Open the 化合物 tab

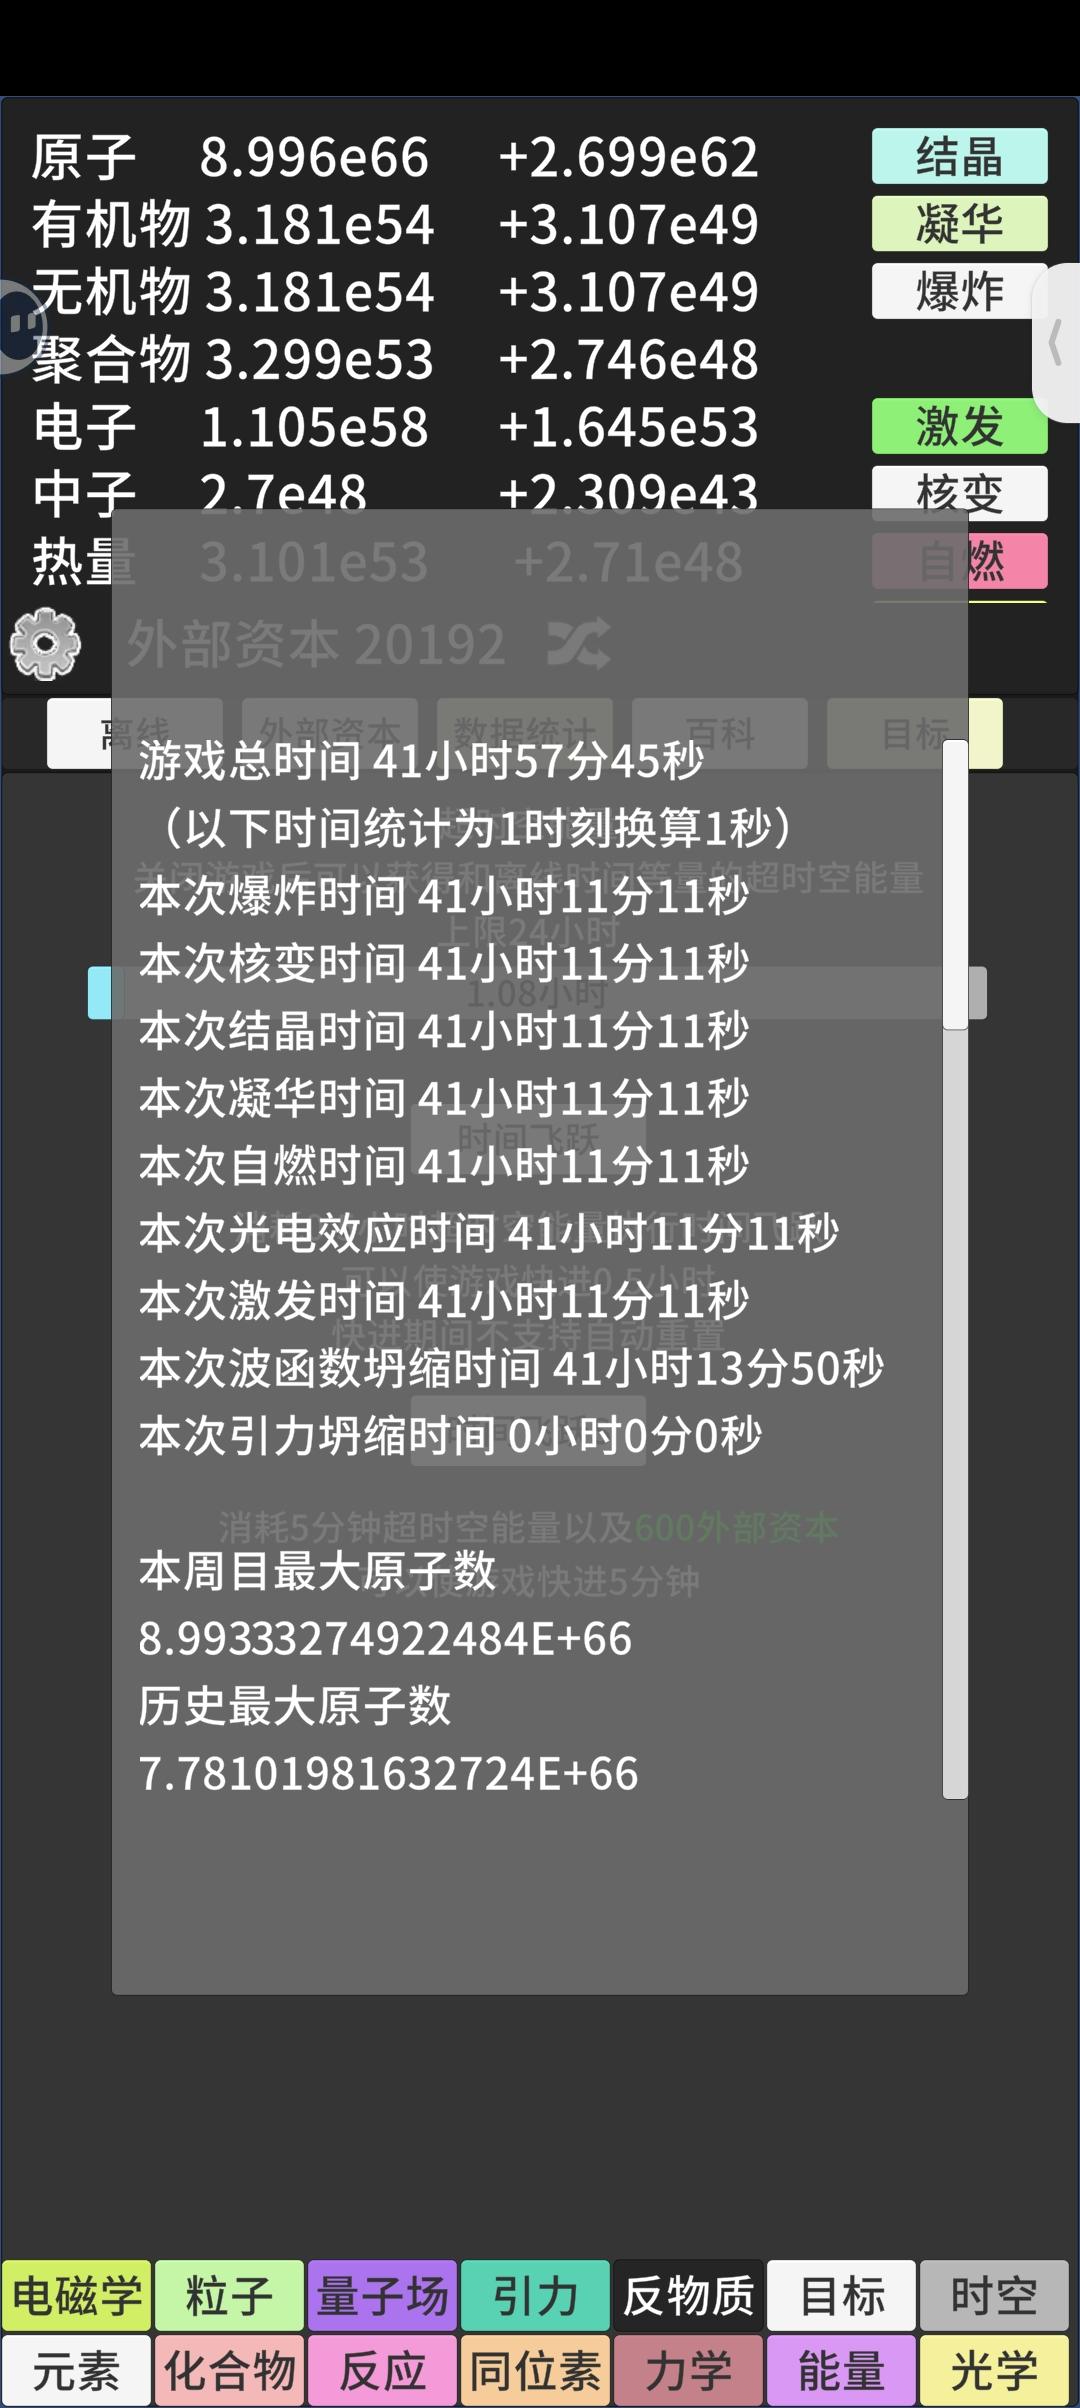pos(230,2371)
